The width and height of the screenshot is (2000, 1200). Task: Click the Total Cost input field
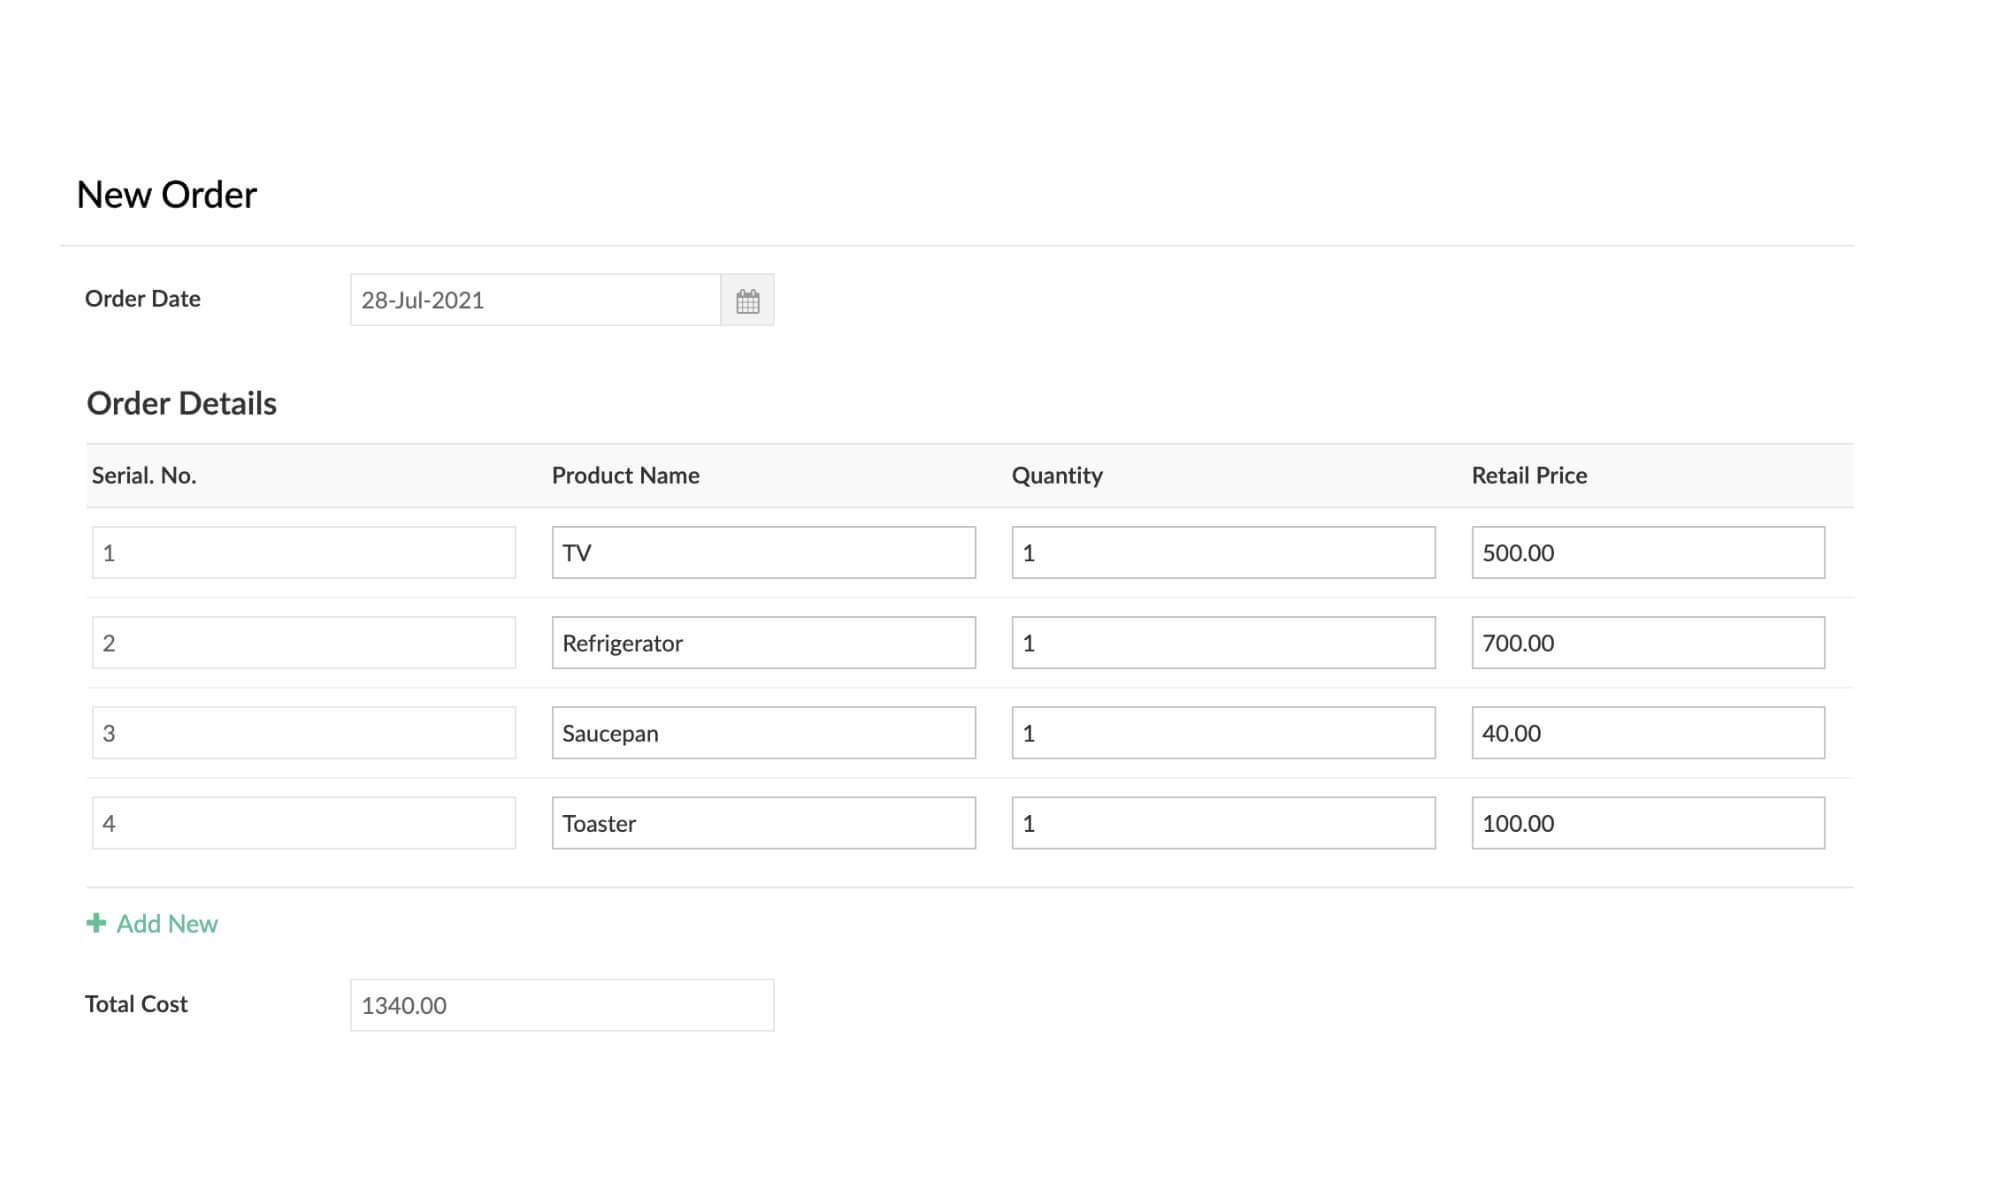pos(560,1003)
